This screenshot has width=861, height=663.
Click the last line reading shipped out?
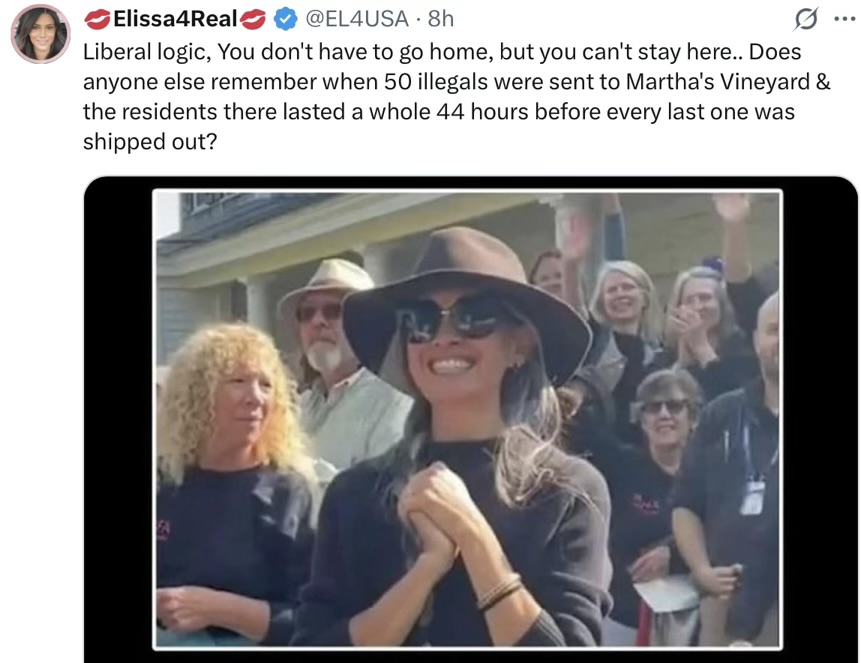tap(150, 142)
